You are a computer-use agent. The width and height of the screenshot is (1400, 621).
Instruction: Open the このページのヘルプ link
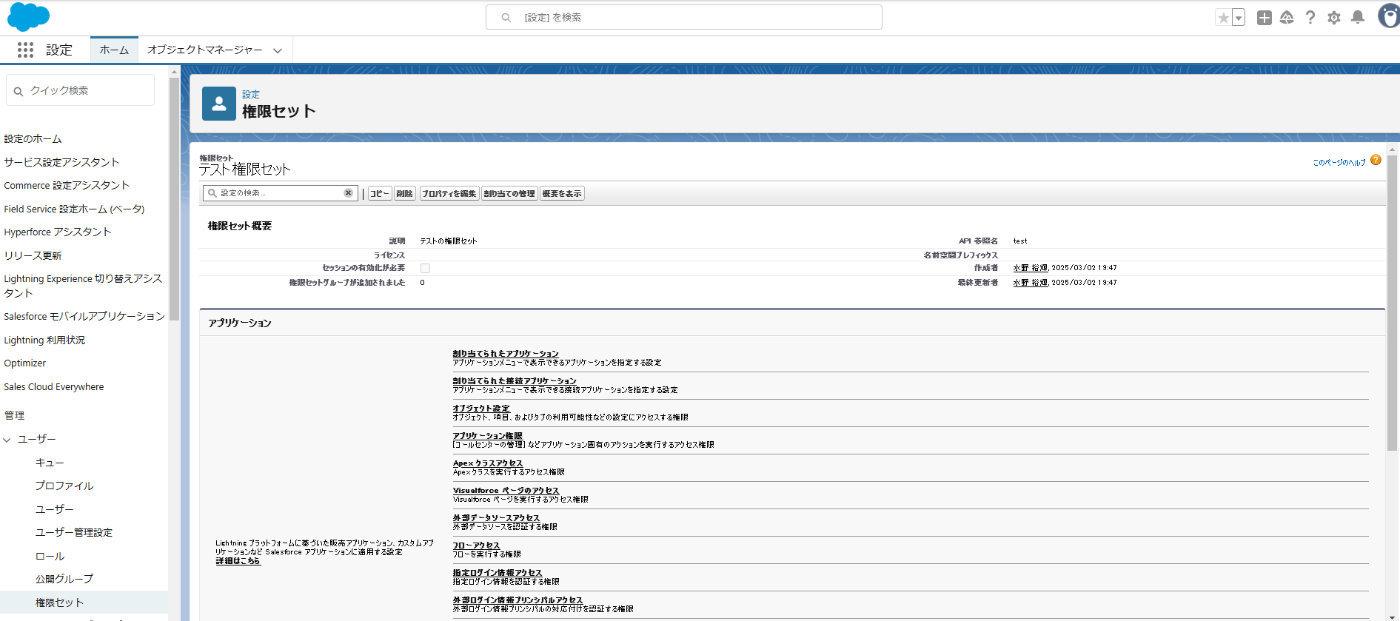pos(1339,162)
